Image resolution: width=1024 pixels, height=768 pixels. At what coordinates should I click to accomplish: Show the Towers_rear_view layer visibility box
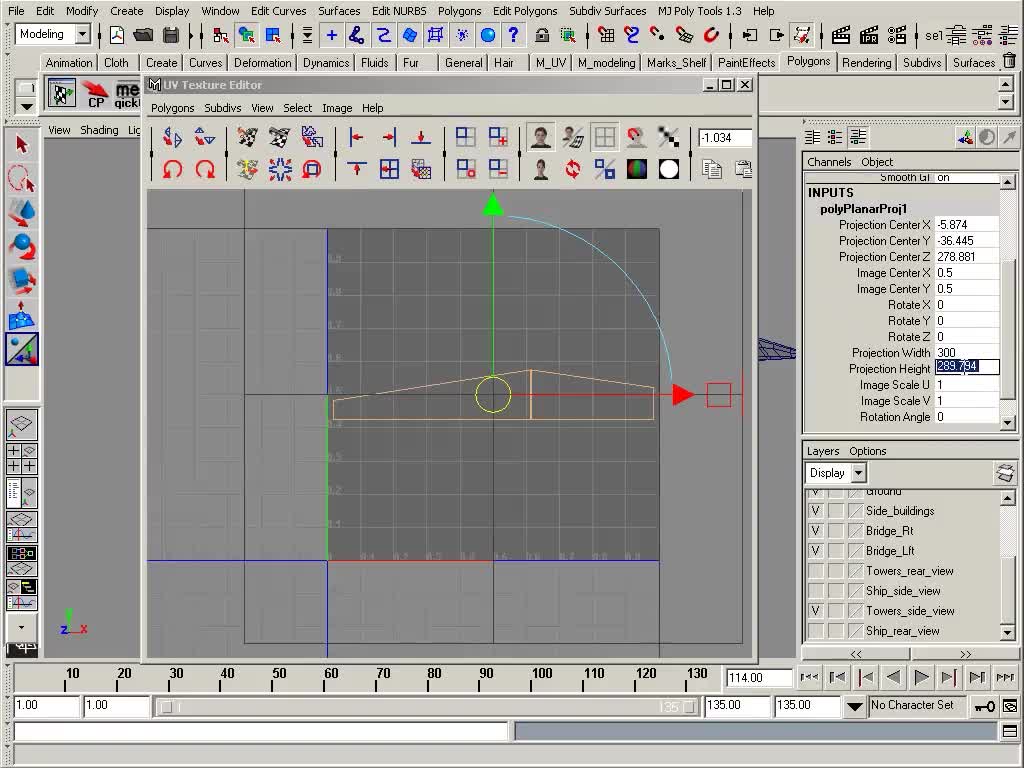(815, 571)
